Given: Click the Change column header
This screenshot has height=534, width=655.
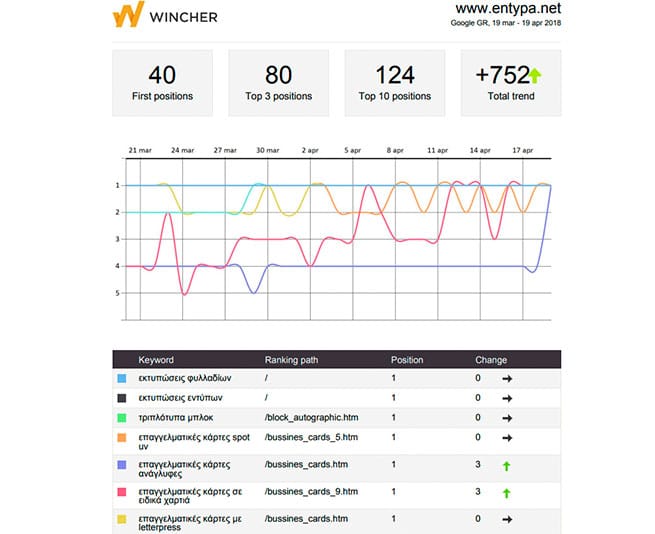Looking at the screenshot, I should pyautogui.click(x=491, y=360).
